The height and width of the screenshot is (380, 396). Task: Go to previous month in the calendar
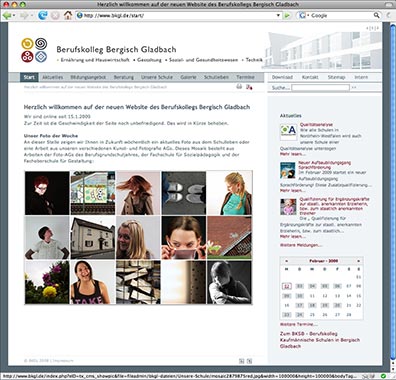286,261
